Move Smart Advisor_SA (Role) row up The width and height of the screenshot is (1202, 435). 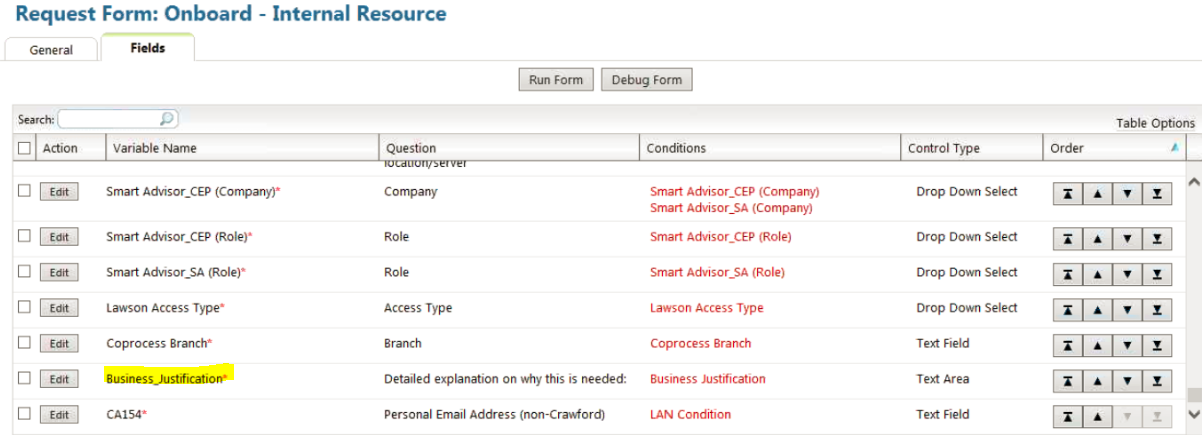(x=1097, y=273)
